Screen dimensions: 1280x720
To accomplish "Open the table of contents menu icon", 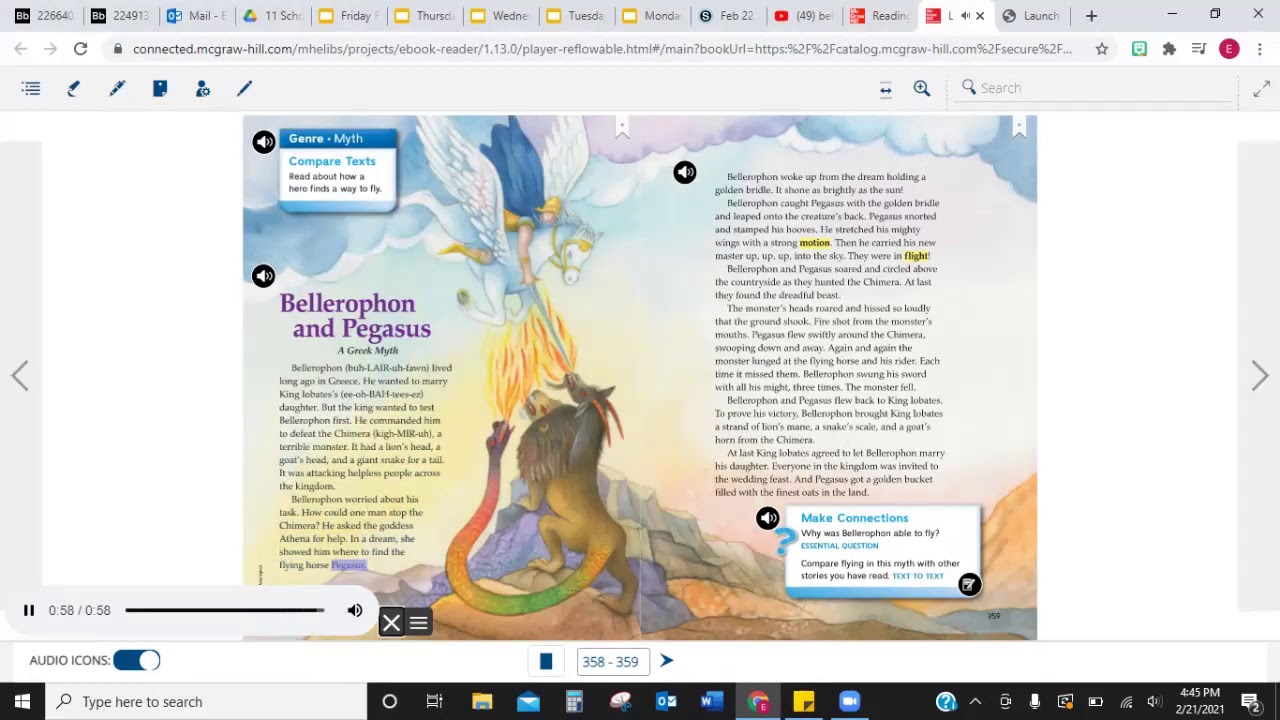I will (31, 89).
